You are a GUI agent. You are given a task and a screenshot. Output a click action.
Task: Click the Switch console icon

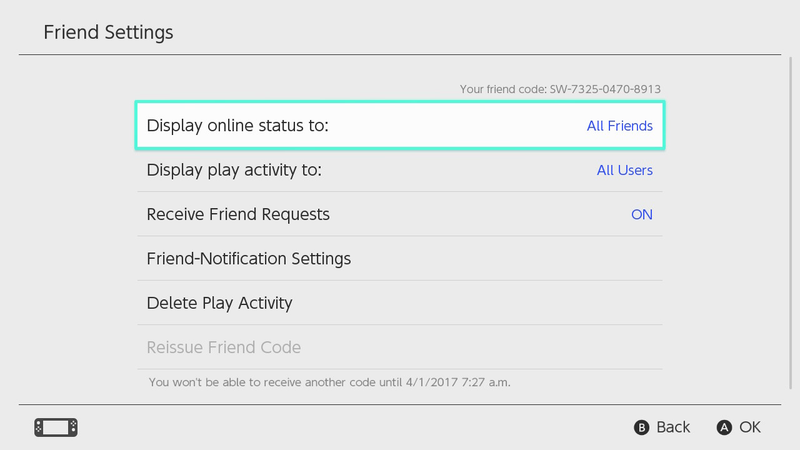(56, 428)
